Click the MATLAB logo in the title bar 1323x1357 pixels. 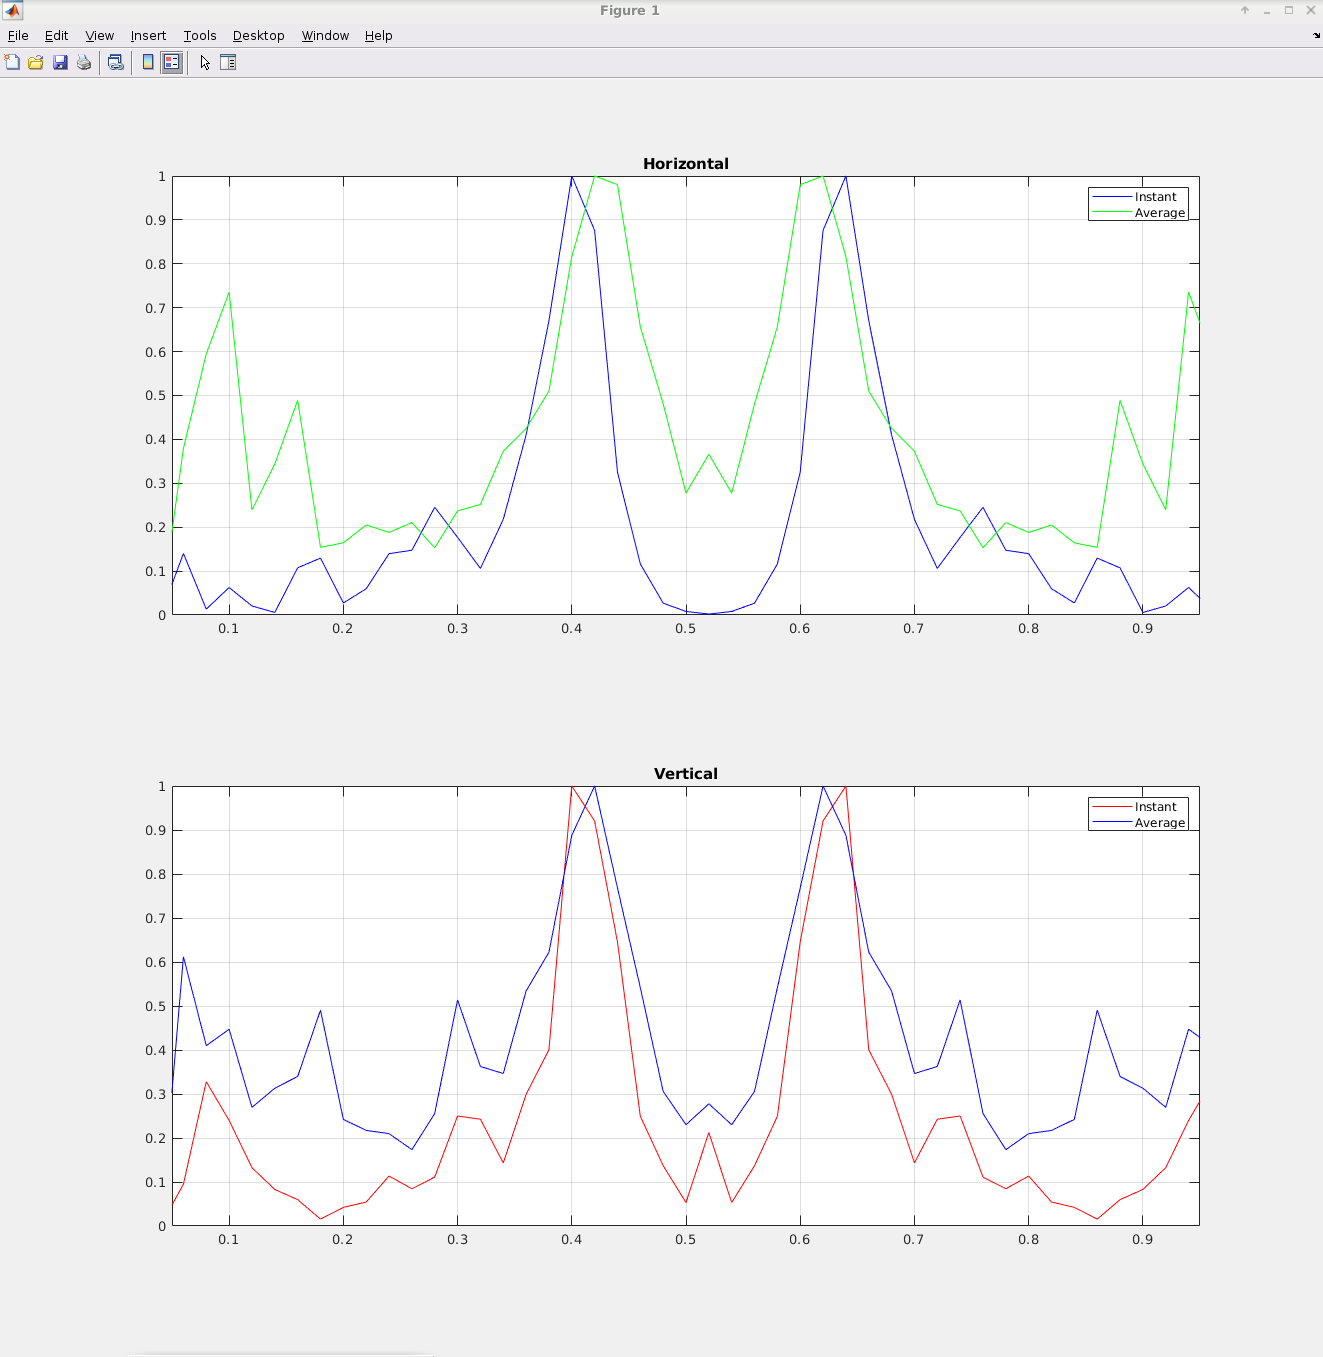(x=12, y=11)
